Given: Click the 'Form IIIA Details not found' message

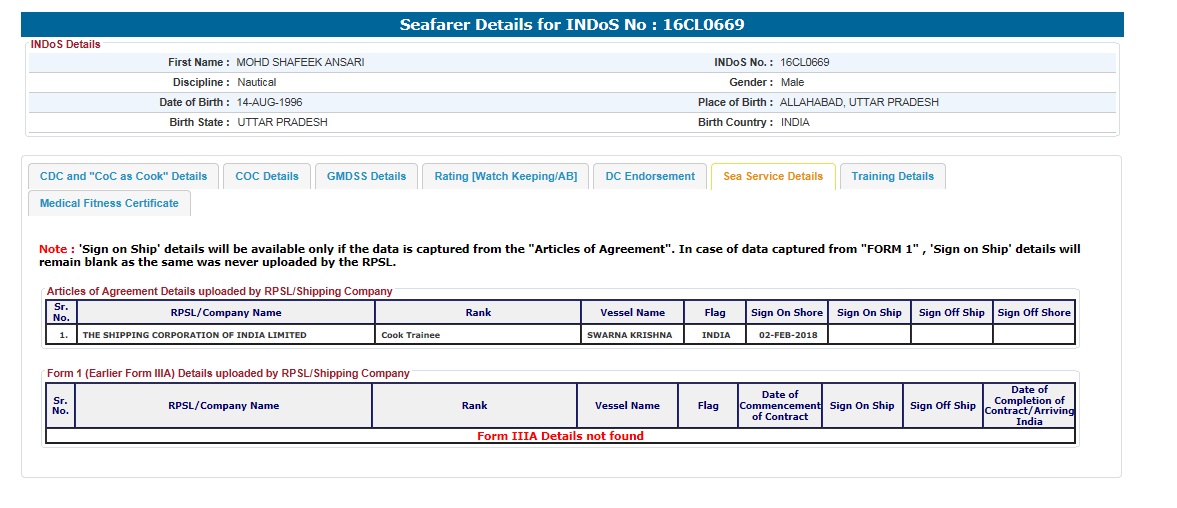Looking at the screenshot, I should click(x=560, y=436).
